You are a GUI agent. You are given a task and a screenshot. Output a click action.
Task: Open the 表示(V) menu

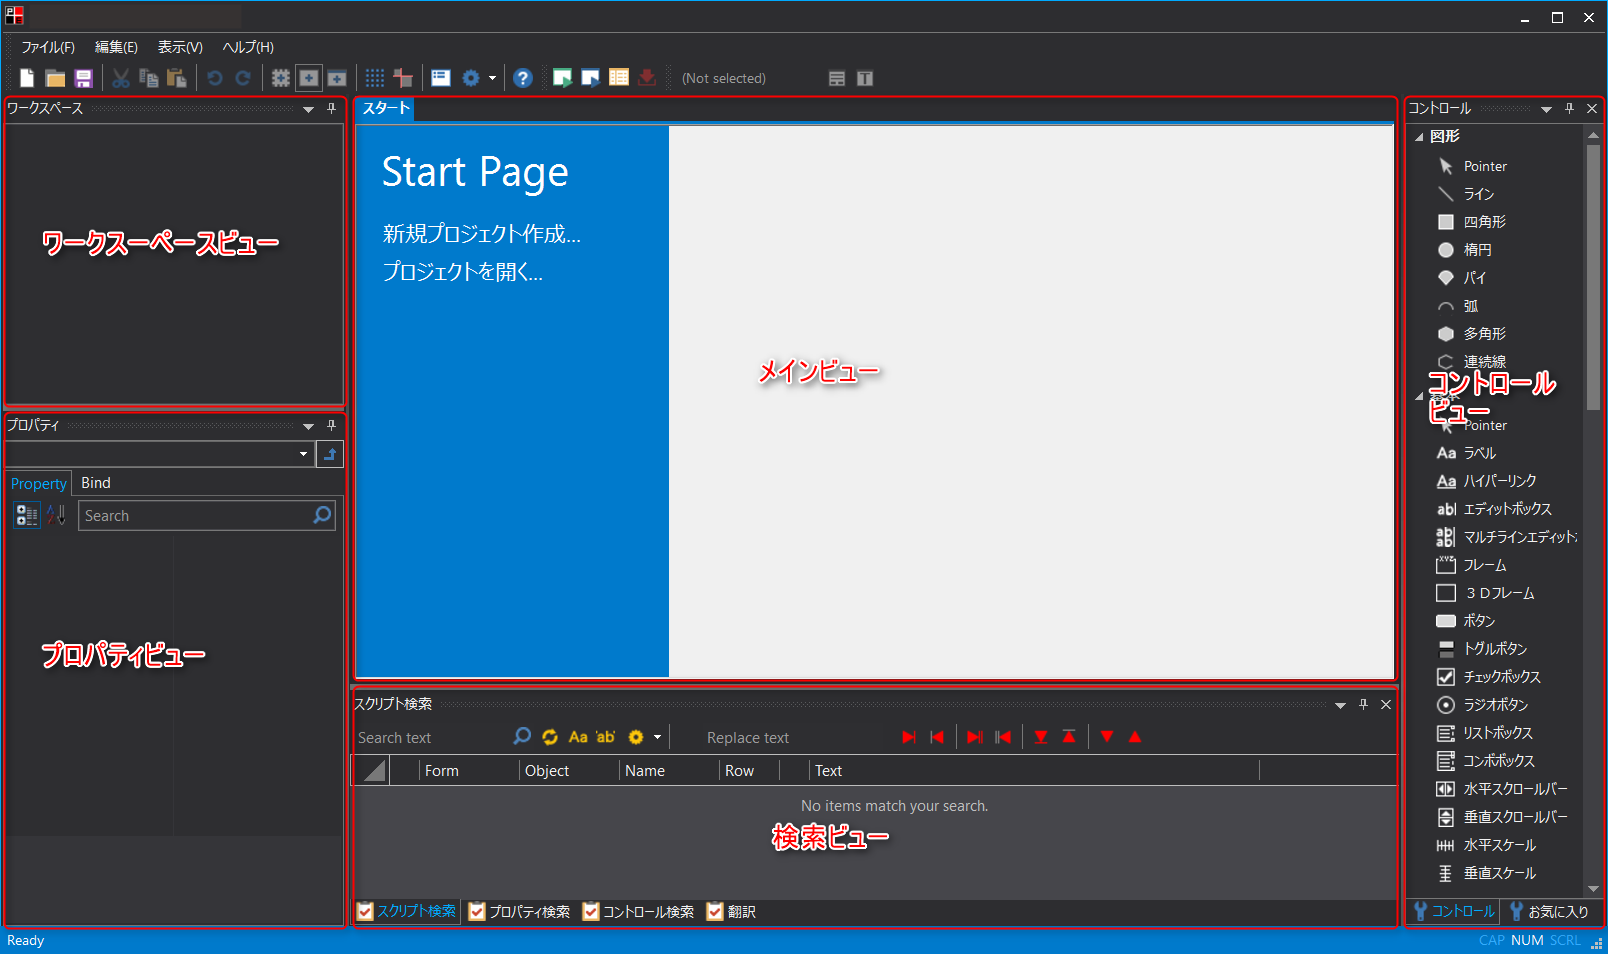click(x=179, y=47)
